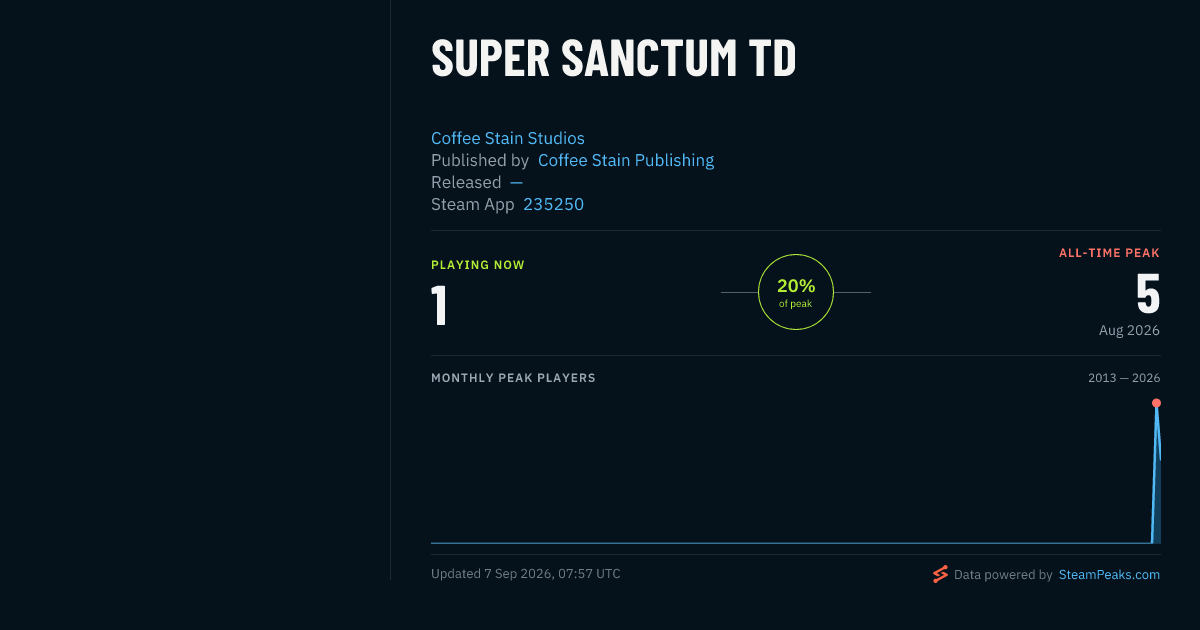Viewport: 1200px width, 630px height.
Task: Click the Released dash placeholder
Action: [516, 182]
